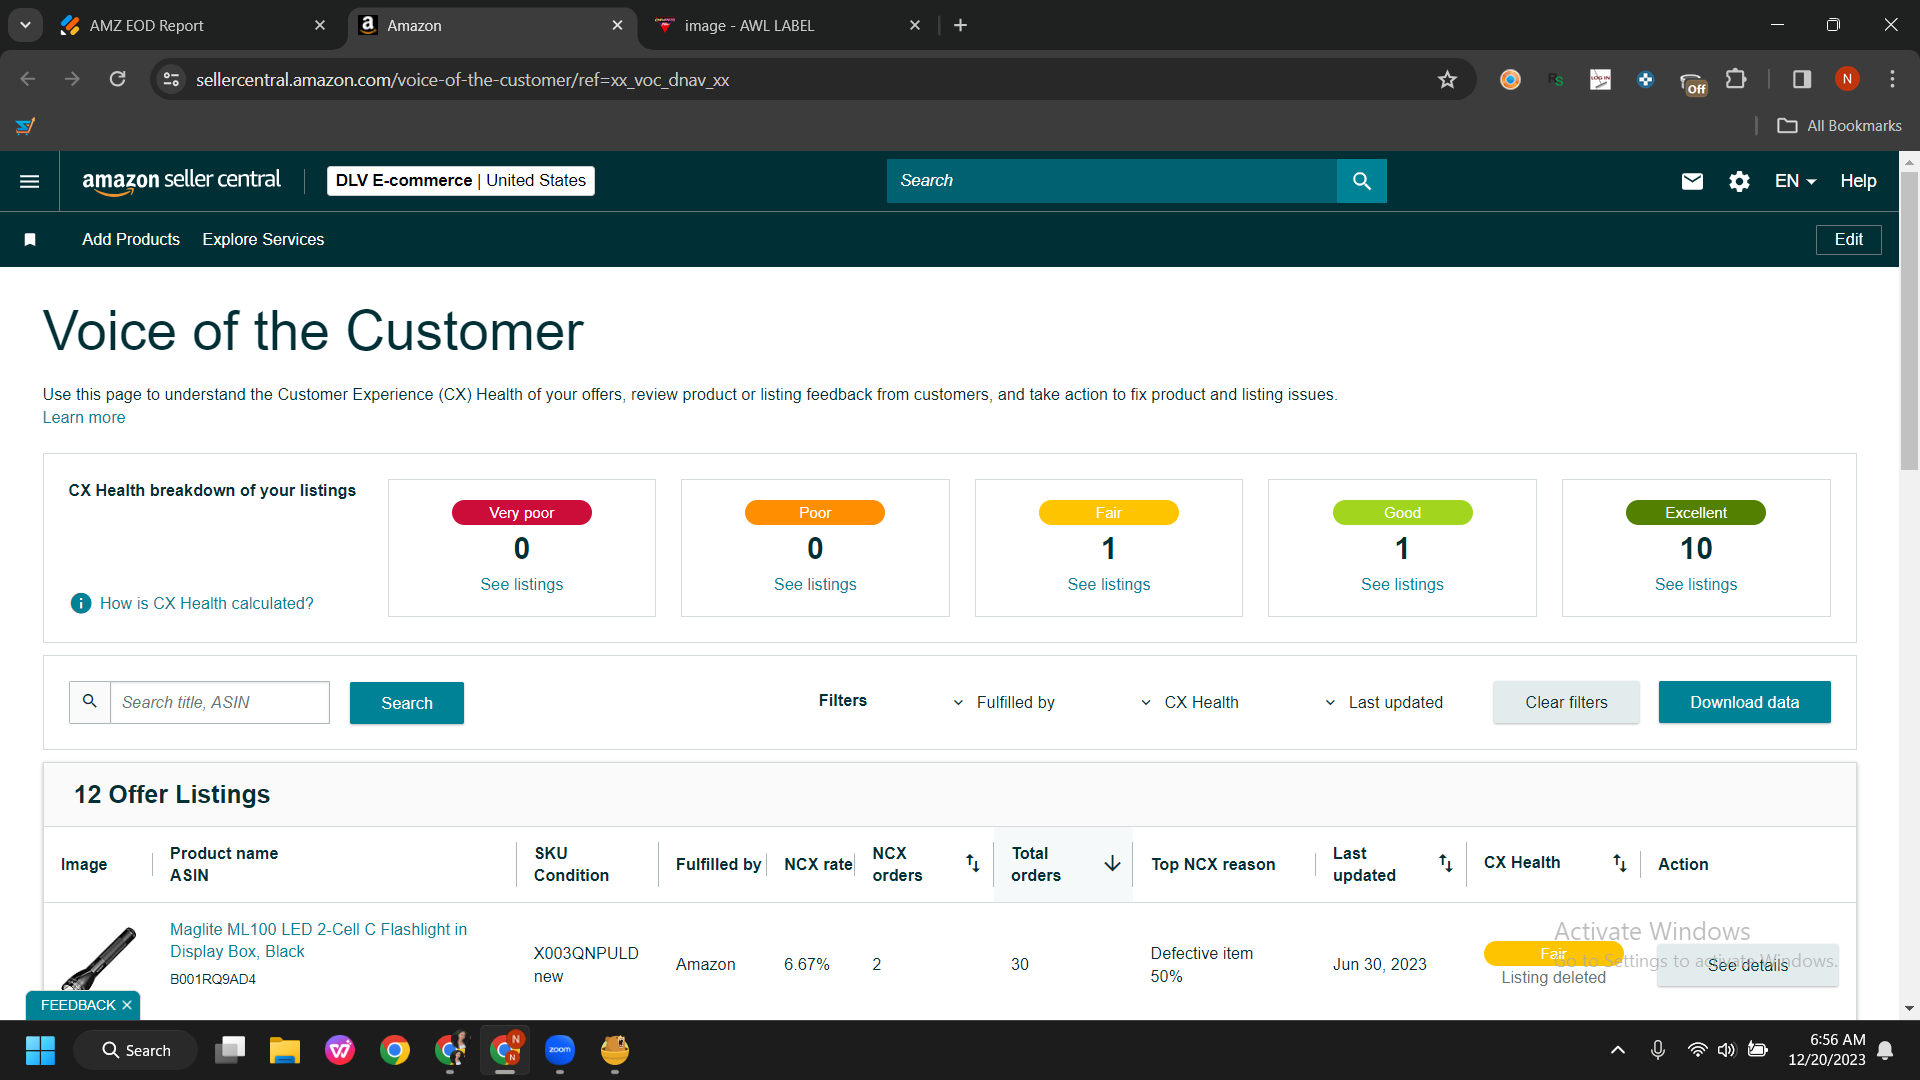This screenshot has width=1920, height=1080.
Task: Click Download data button
Action: pyautogui.click(x=1744, y=702)
